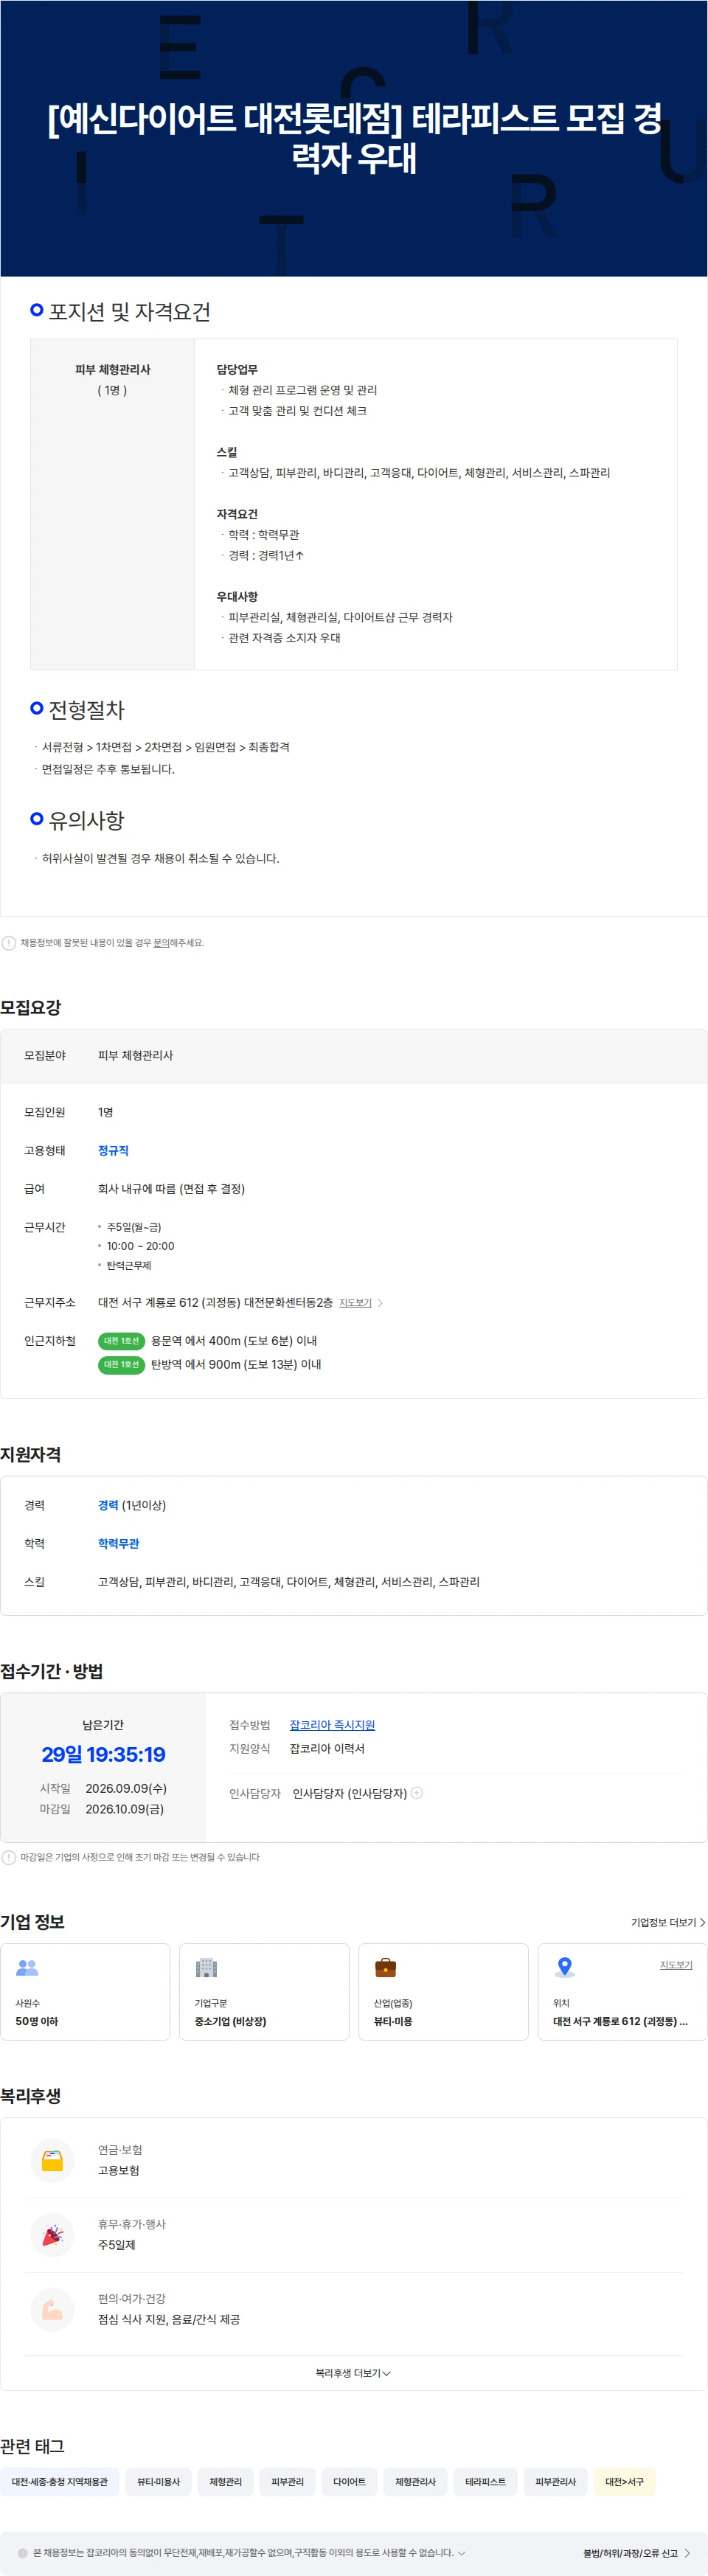Click the location map pin icon
Image resolution: width=708 pixels, height=2576 pixels.
(x=565, y=1967)
